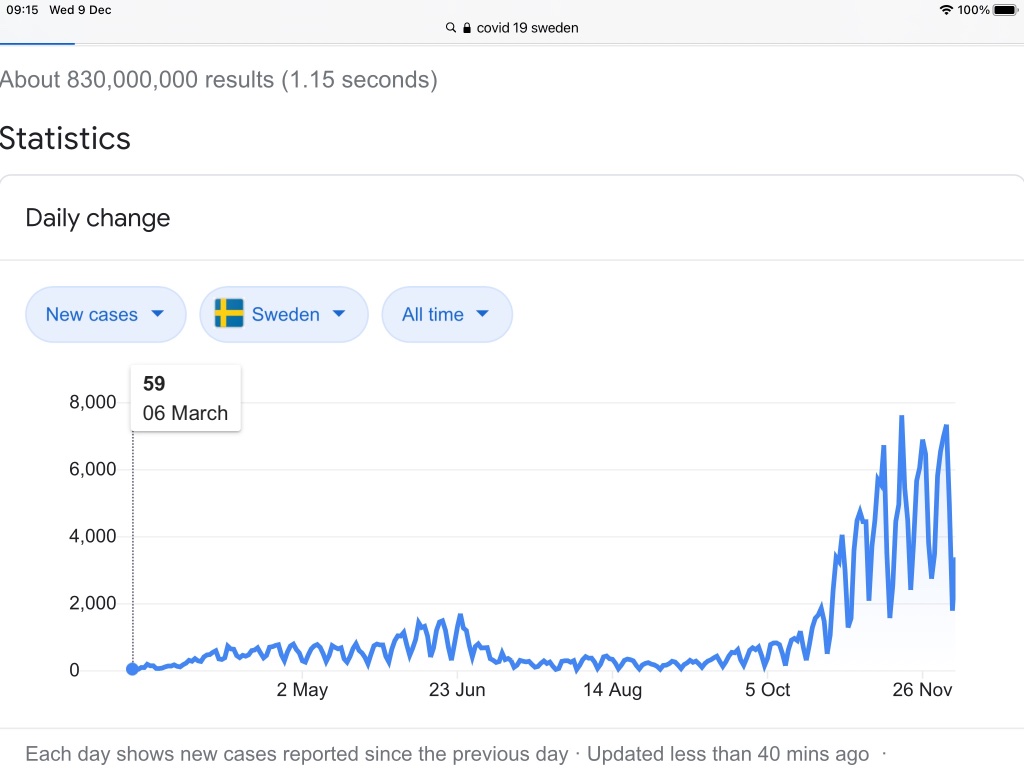Tap the clock time in status bar
Image resolution: width=1024 pixels, height=768 pixels.
pos(22,10)
